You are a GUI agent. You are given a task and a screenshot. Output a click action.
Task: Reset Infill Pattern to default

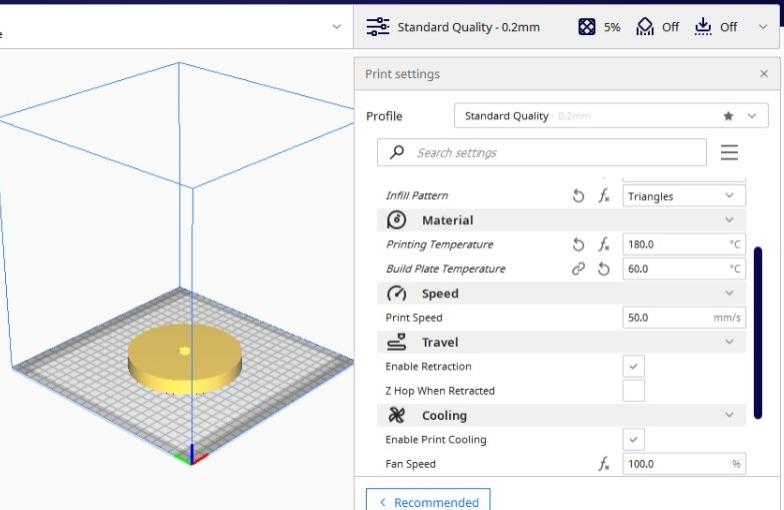pyautogui.click(x=578, y=196)
